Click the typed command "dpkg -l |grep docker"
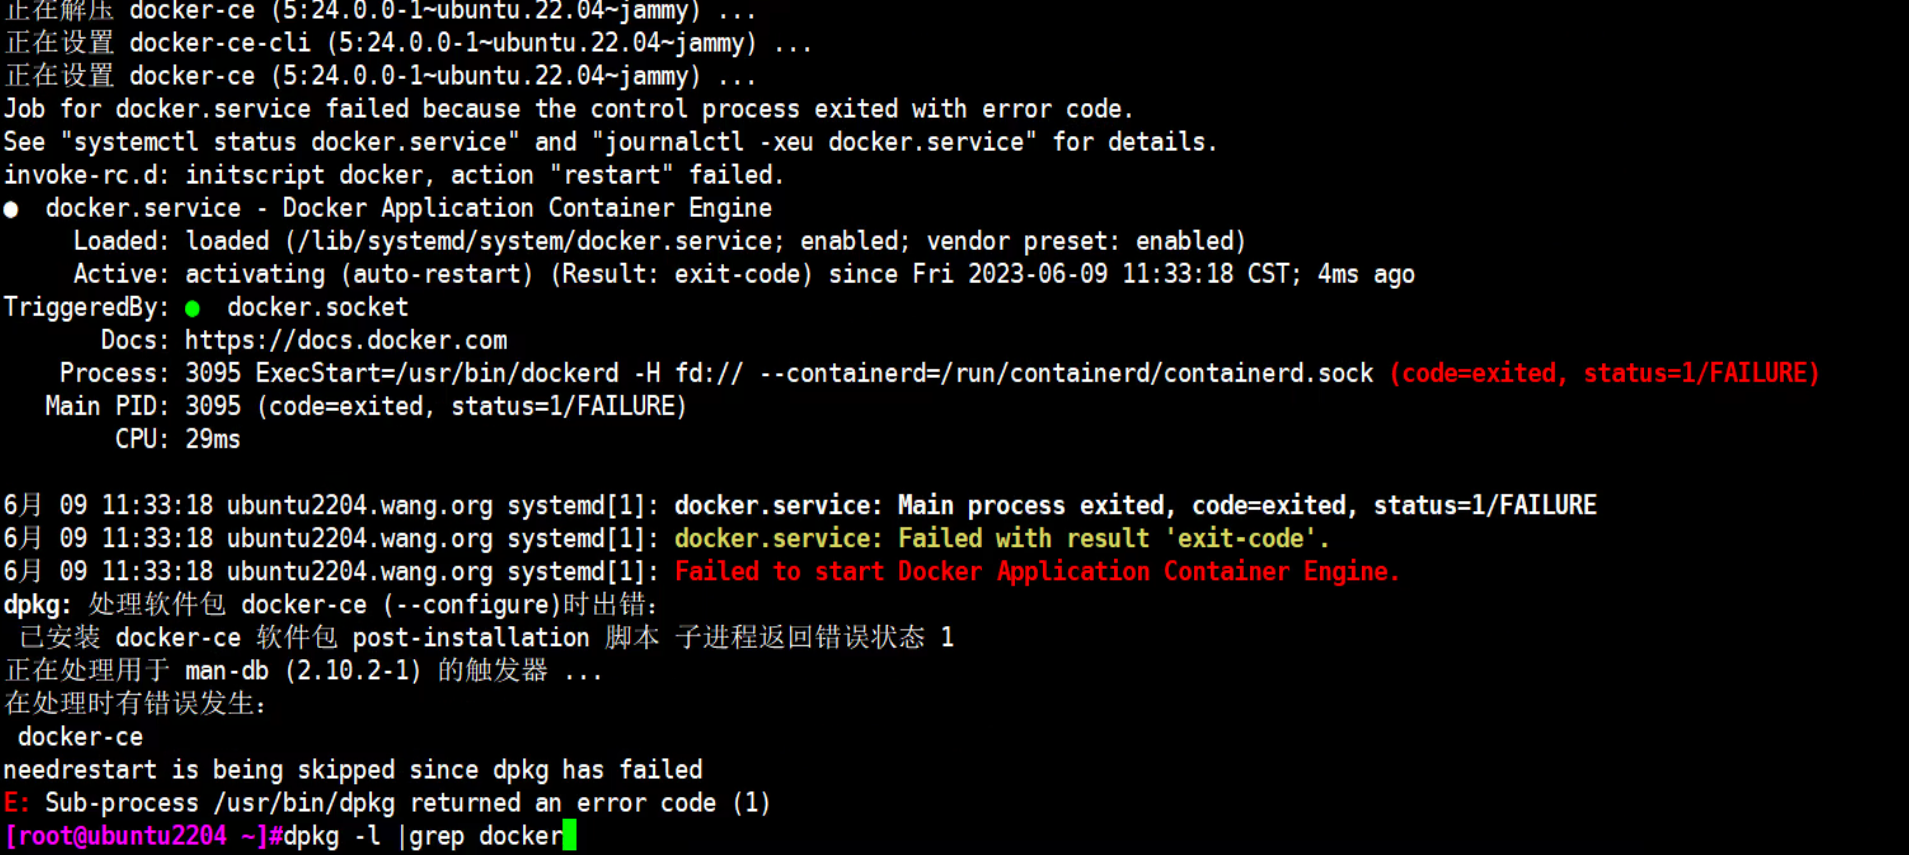1909x855 pixels. click(422, 836)
